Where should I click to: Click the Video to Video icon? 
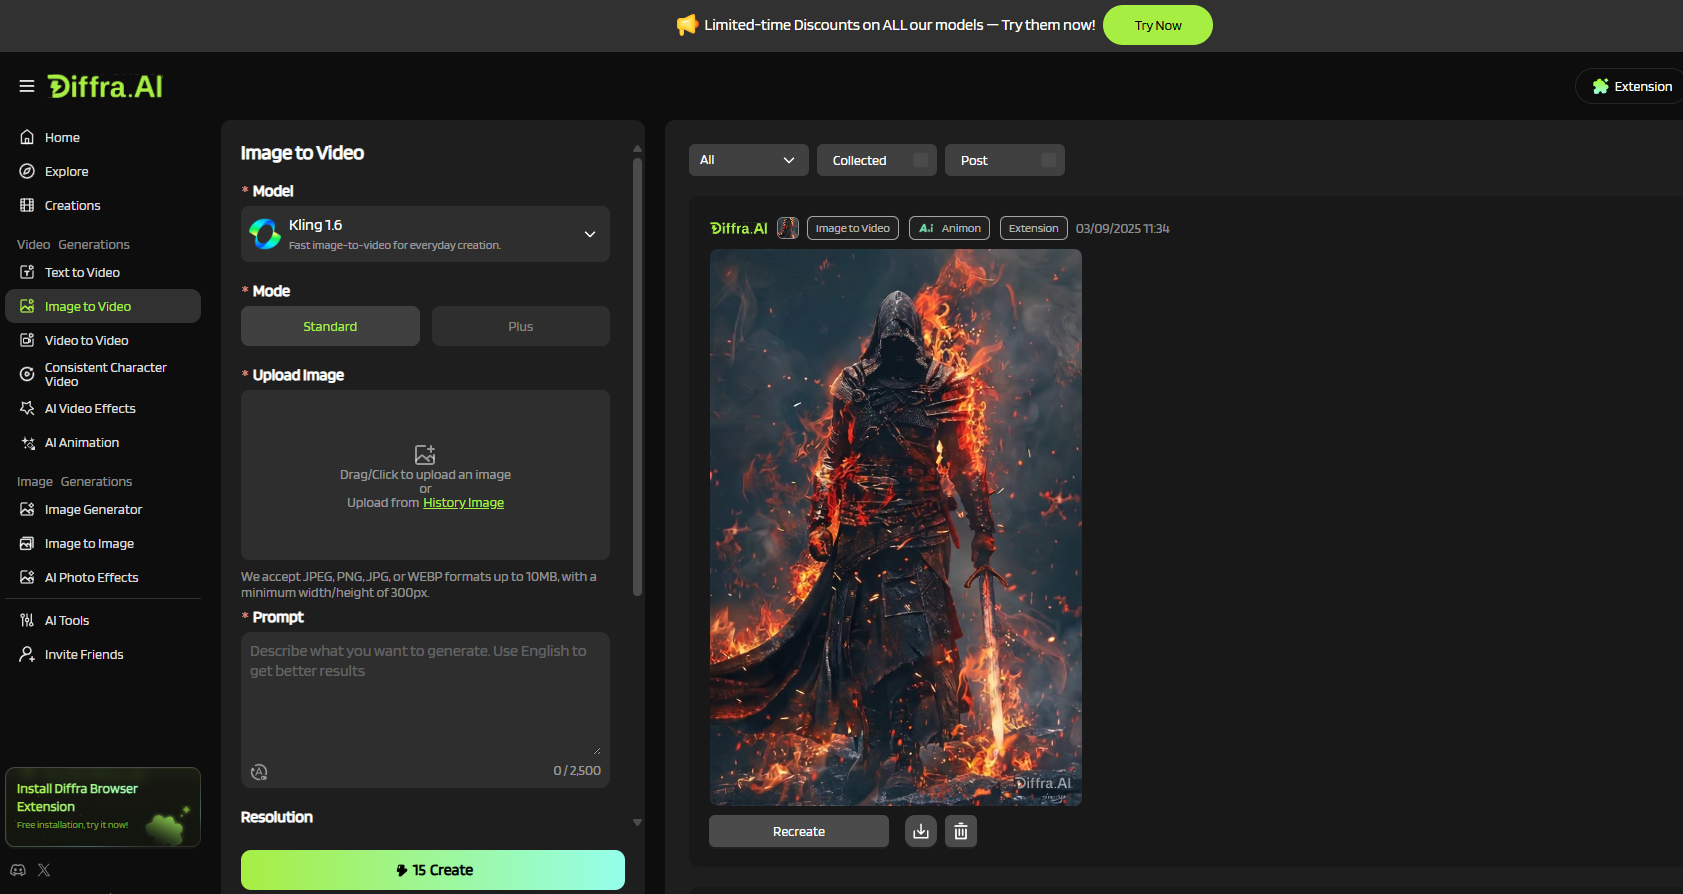[x=27, y=340]
